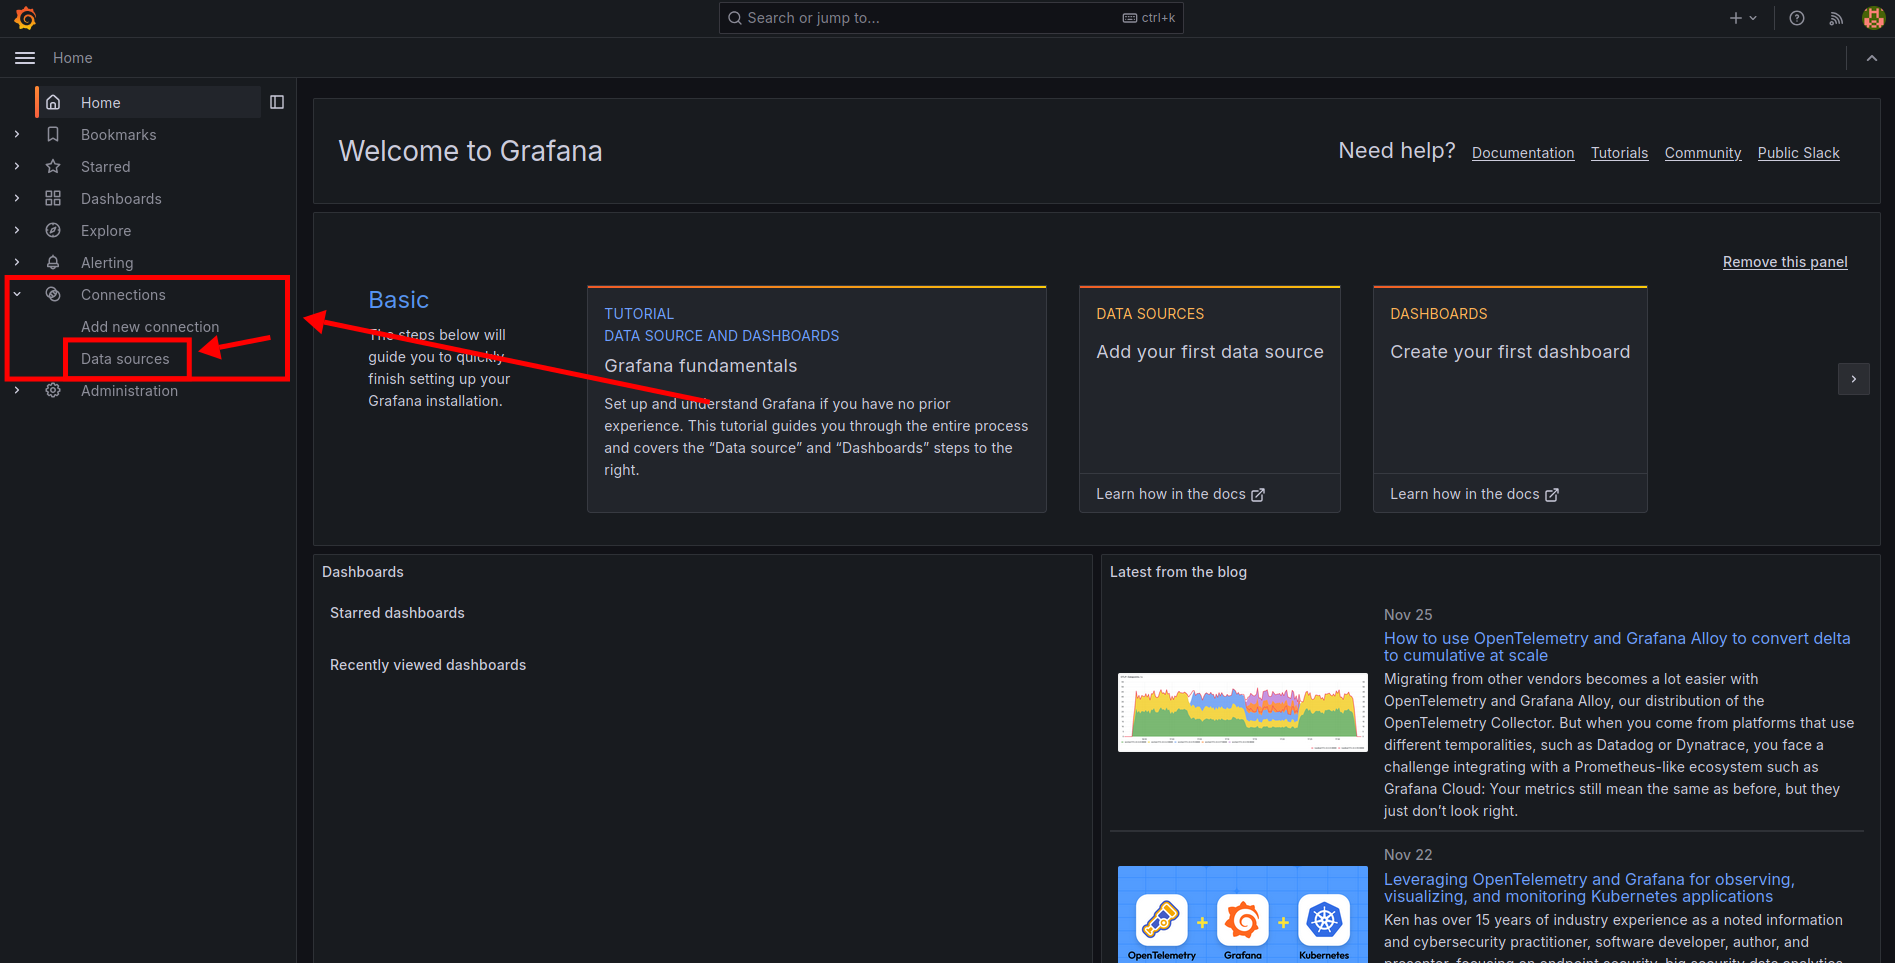Click the Home breadcrumb in the header
This screenshot has width=1895, height=963.
coord(73,58)
